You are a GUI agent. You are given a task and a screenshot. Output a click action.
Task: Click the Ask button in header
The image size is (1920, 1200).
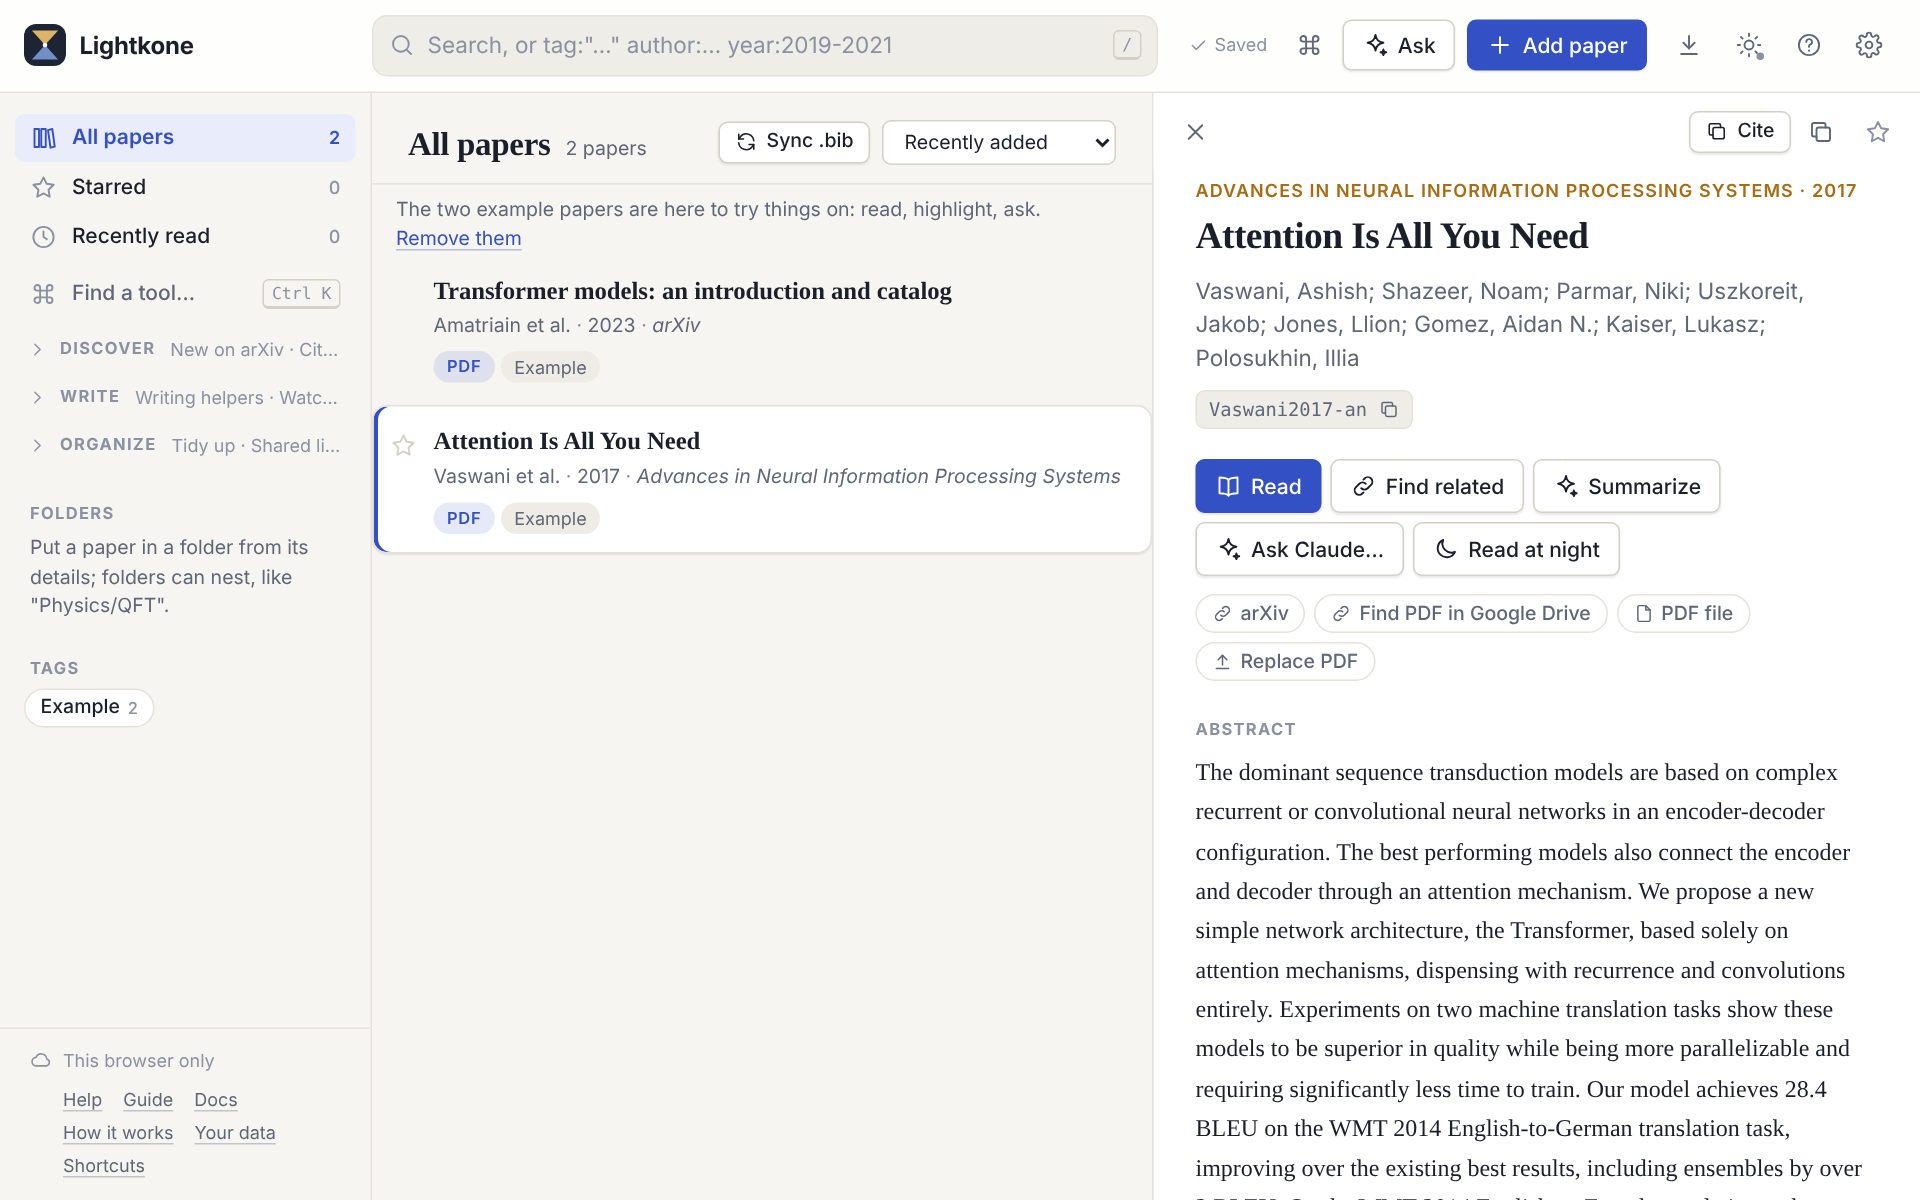1398,45
